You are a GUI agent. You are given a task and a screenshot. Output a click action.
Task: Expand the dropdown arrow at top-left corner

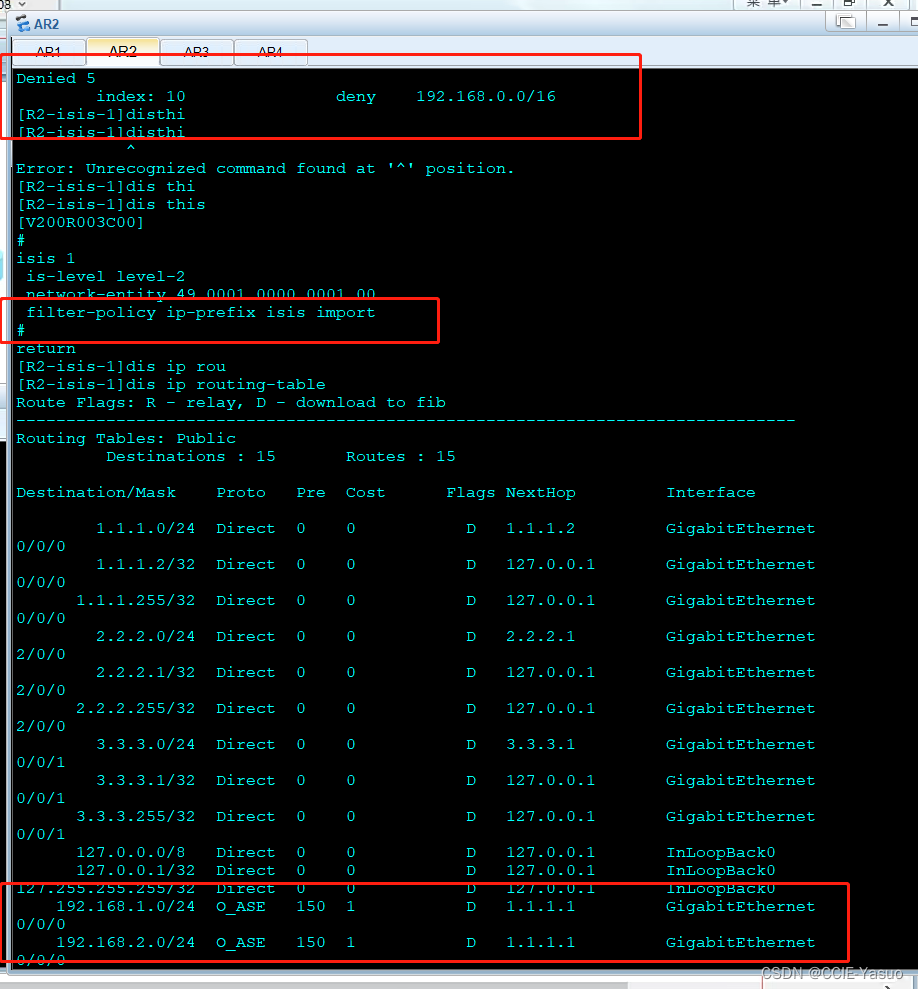22,4
